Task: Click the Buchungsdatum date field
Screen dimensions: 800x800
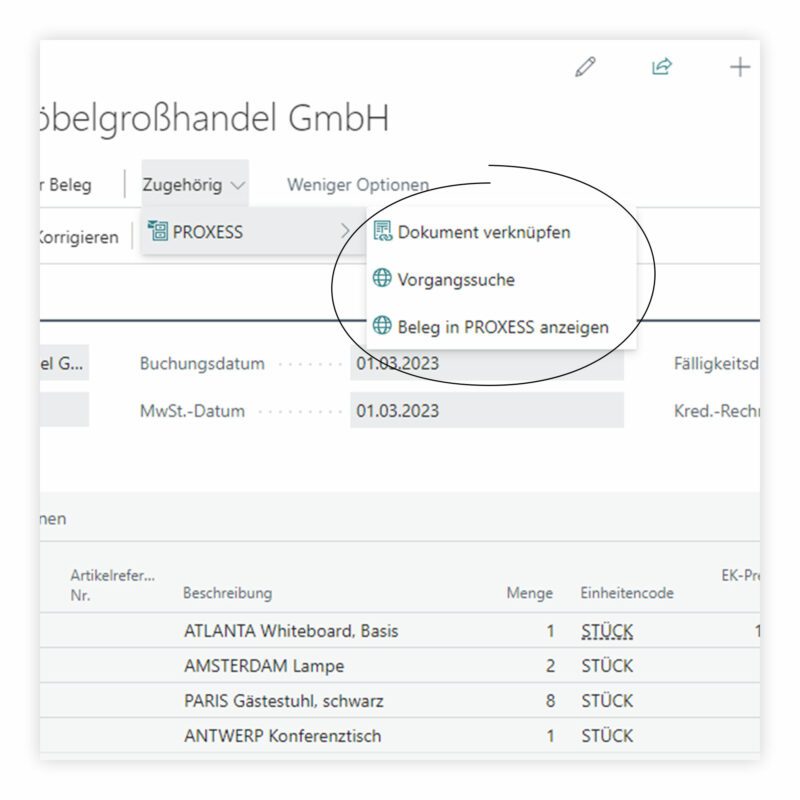Action: tap(486, 364)
